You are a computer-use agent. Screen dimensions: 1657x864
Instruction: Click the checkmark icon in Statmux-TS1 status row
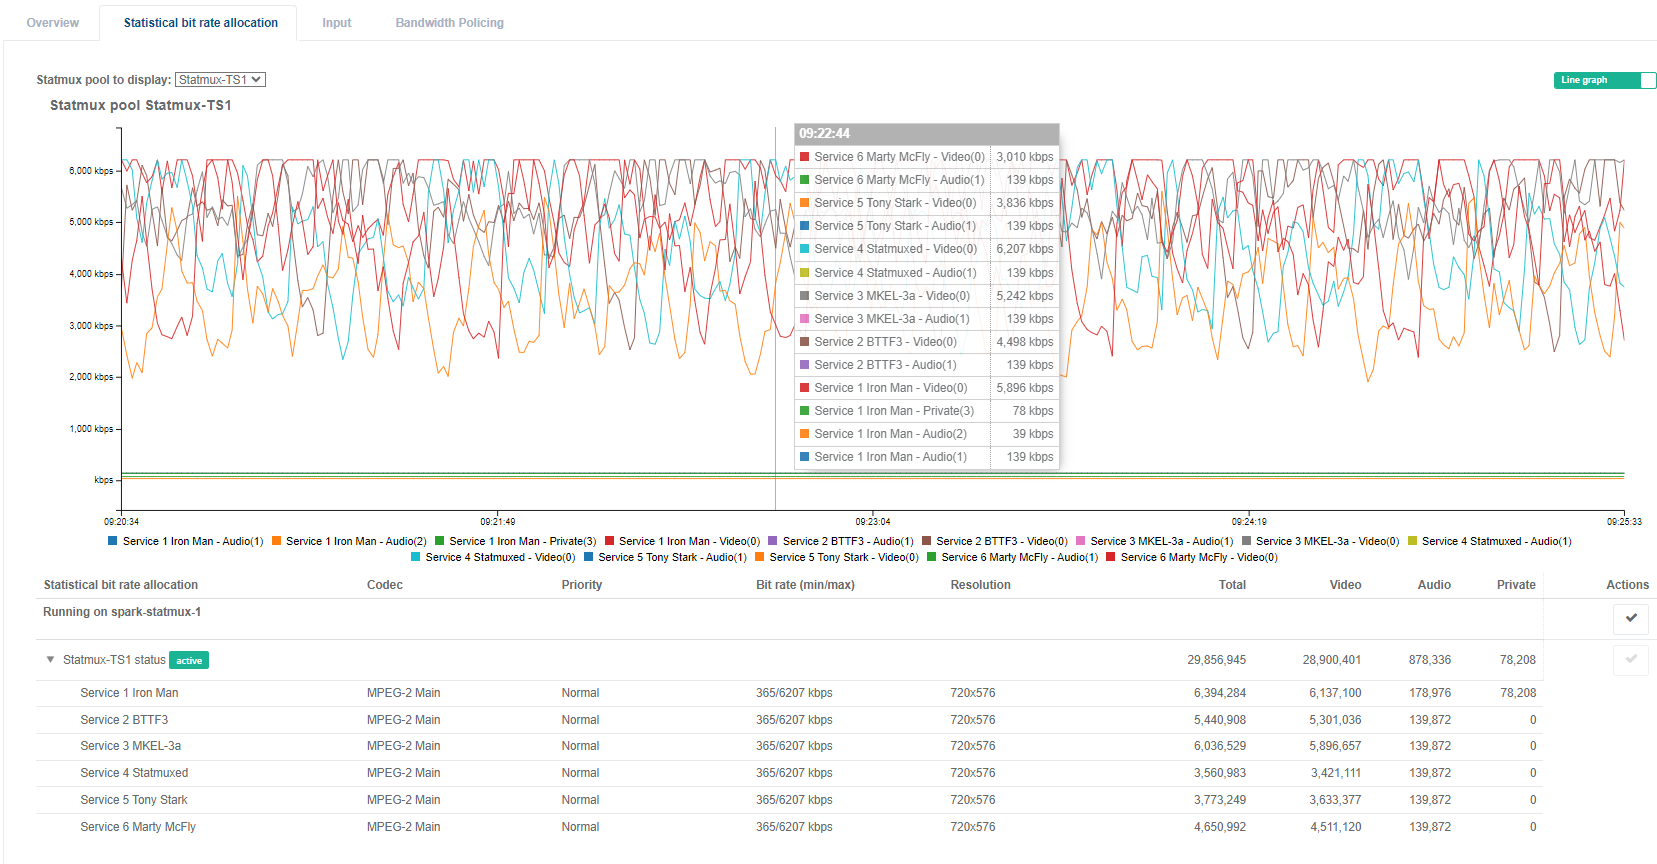coord(1630,659)
